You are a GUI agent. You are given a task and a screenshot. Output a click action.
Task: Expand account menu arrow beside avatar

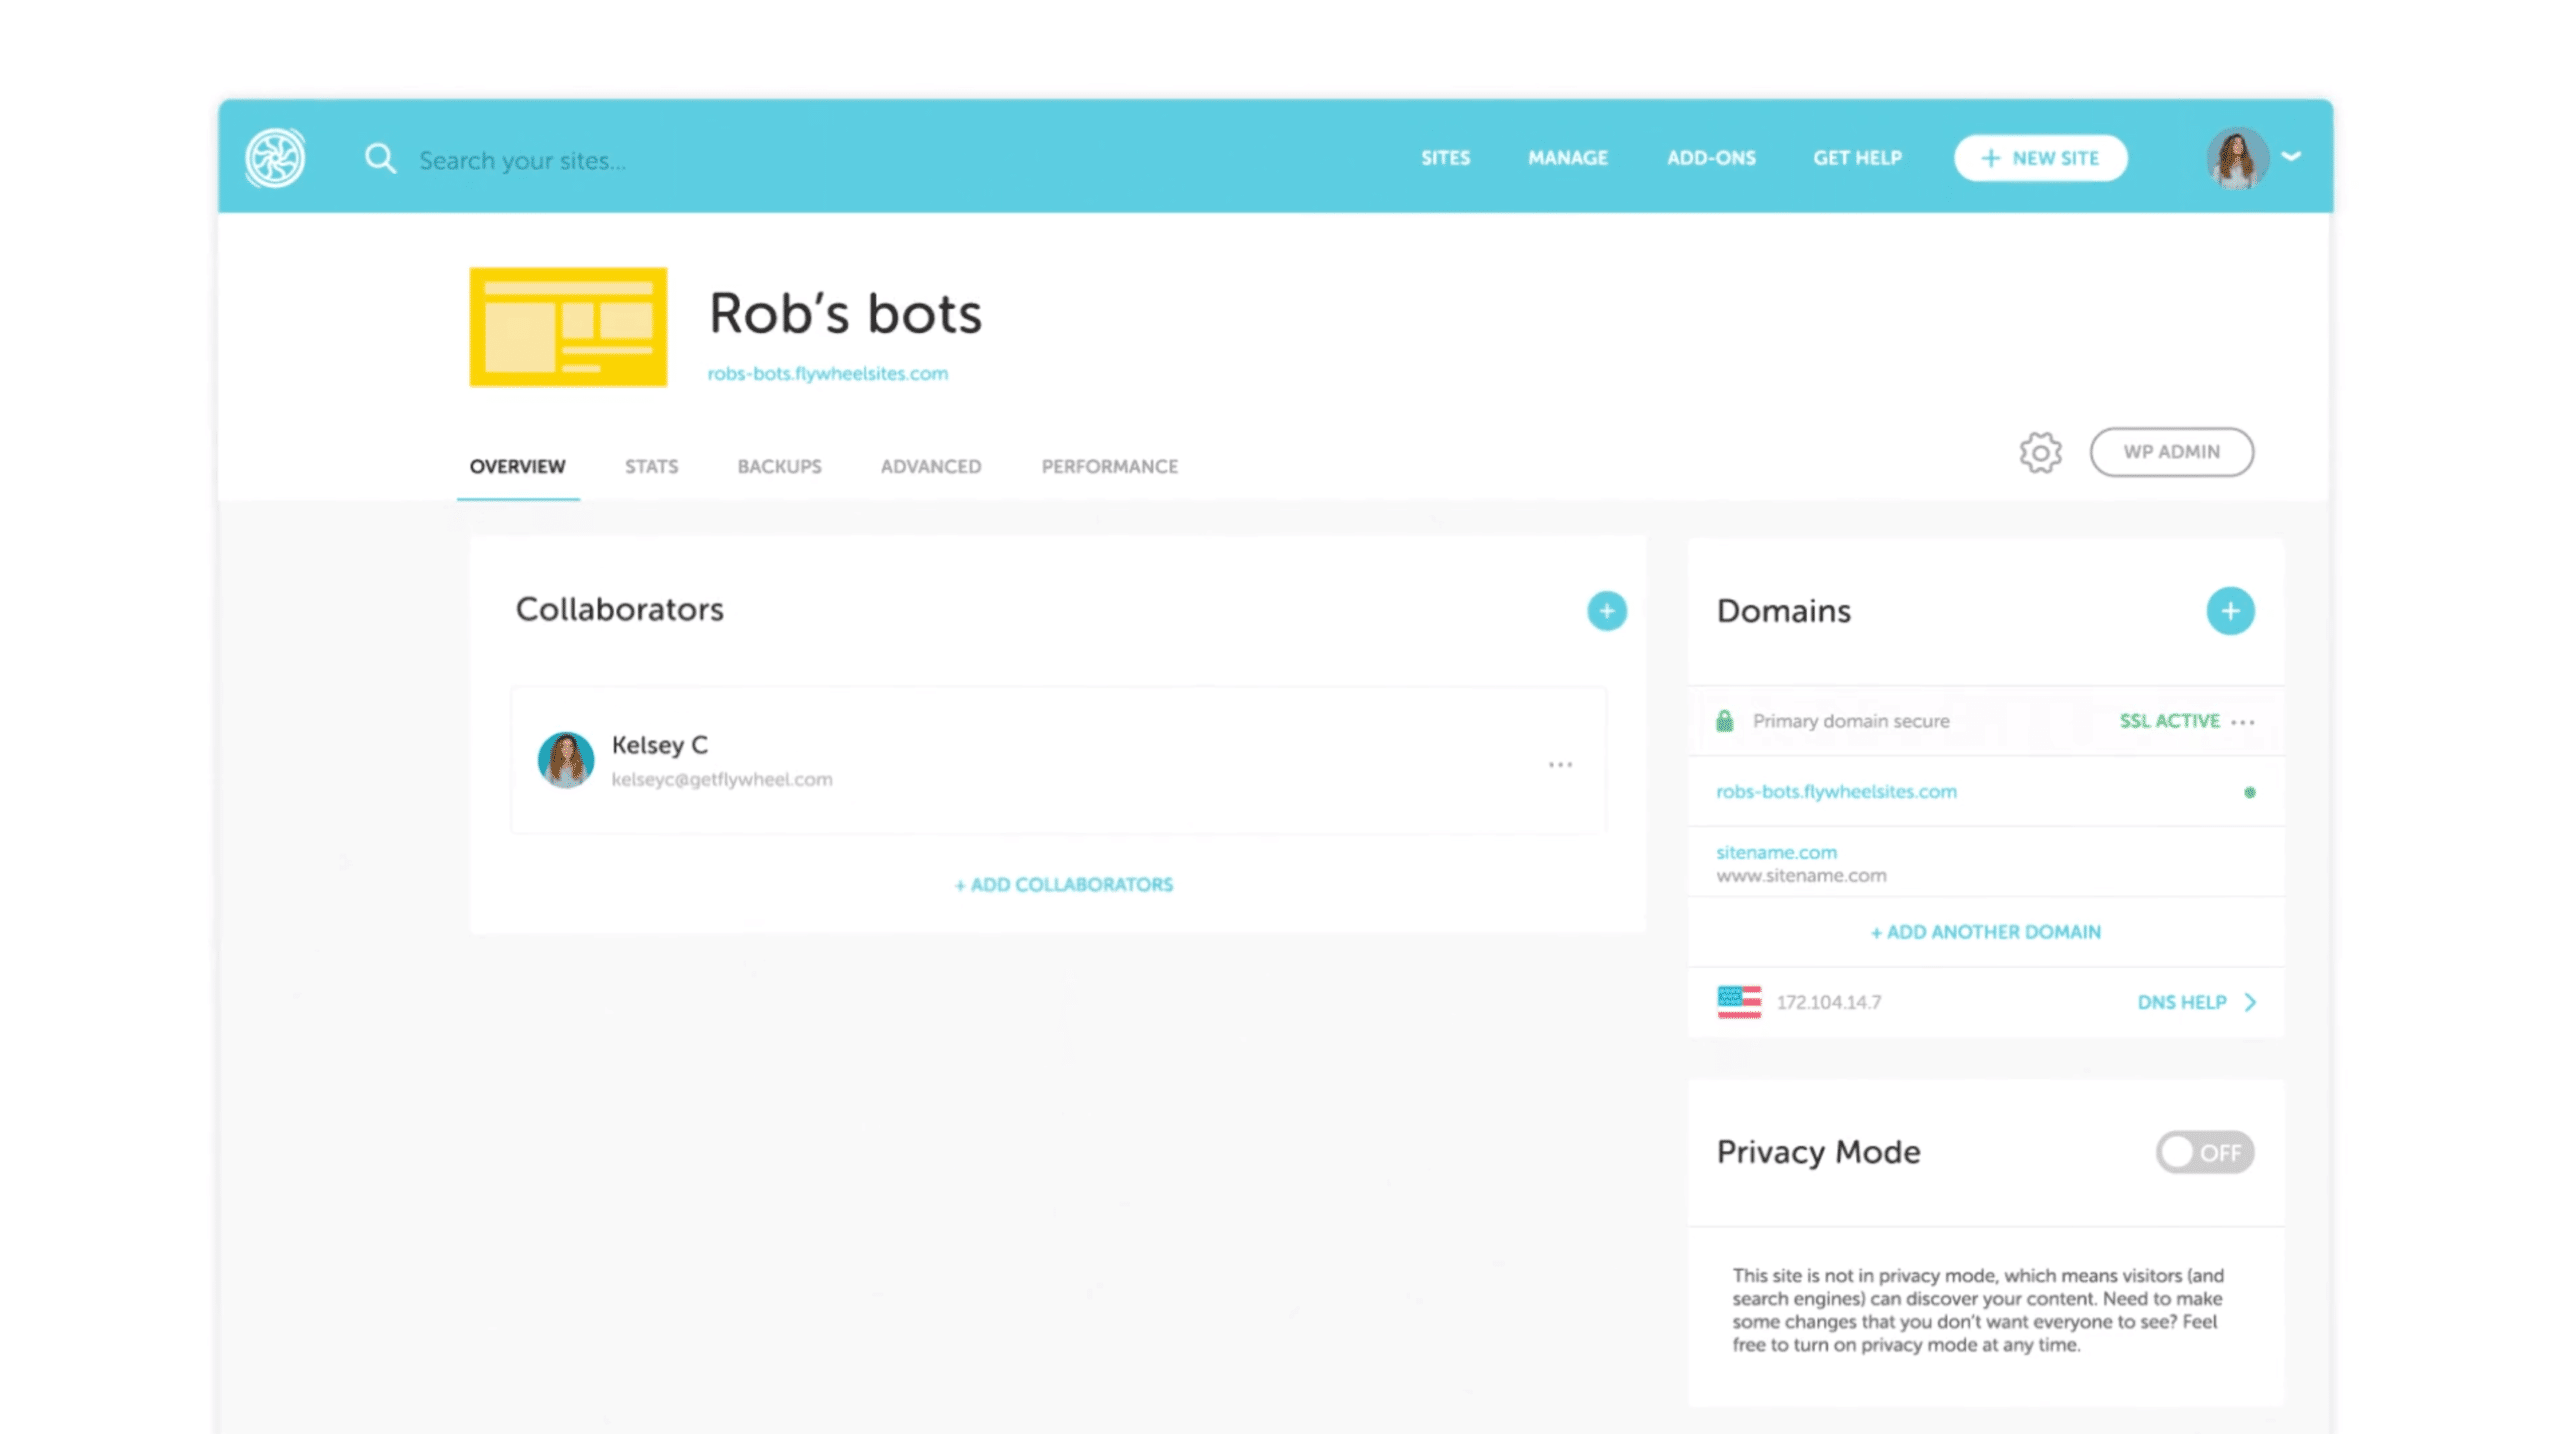(2291, 157)
